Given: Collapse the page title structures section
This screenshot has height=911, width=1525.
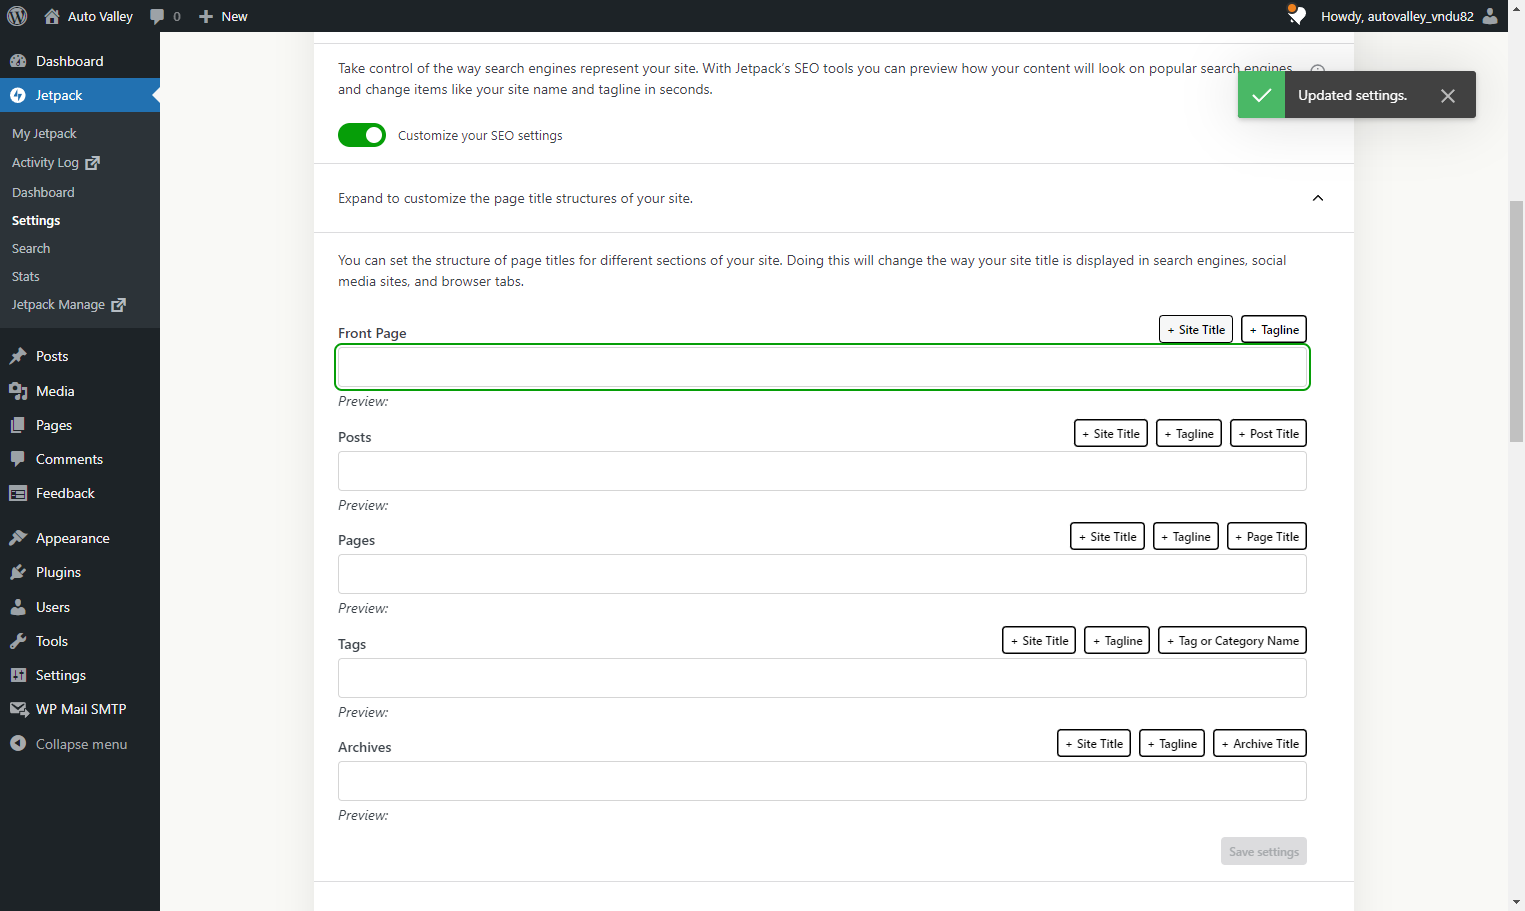Looking at the screenshot, I should pyautogui.click(x=1318, y=198).
